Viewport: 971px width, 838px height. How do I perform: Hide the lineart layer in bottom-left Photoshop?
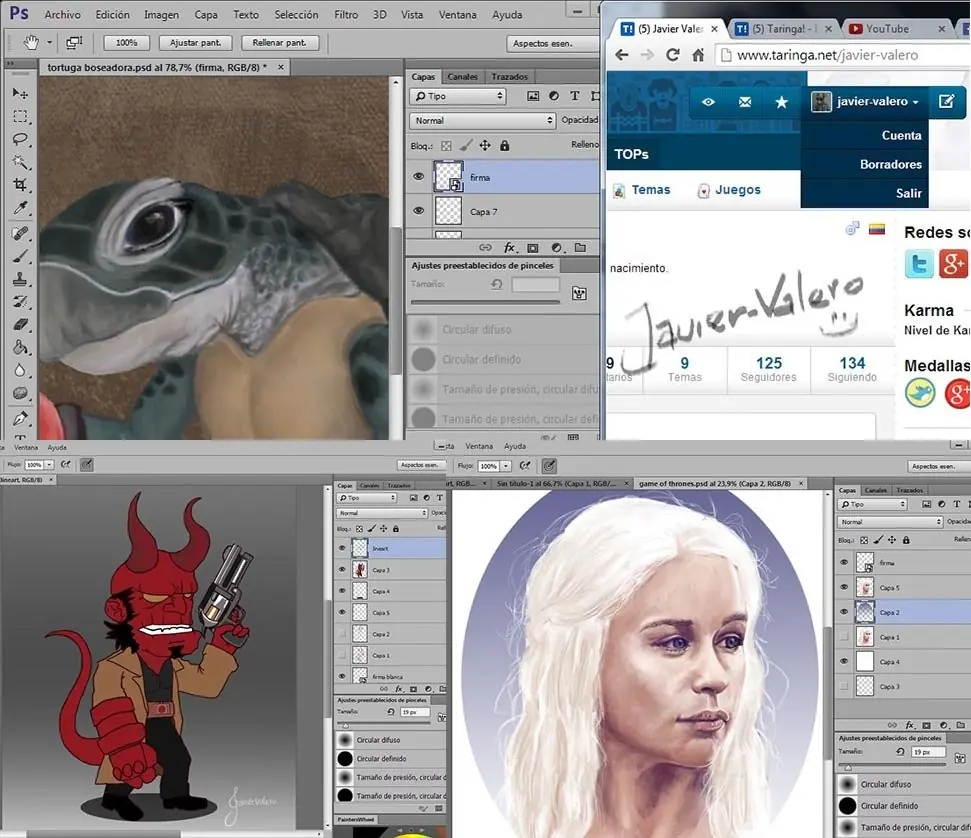(342, 548)
